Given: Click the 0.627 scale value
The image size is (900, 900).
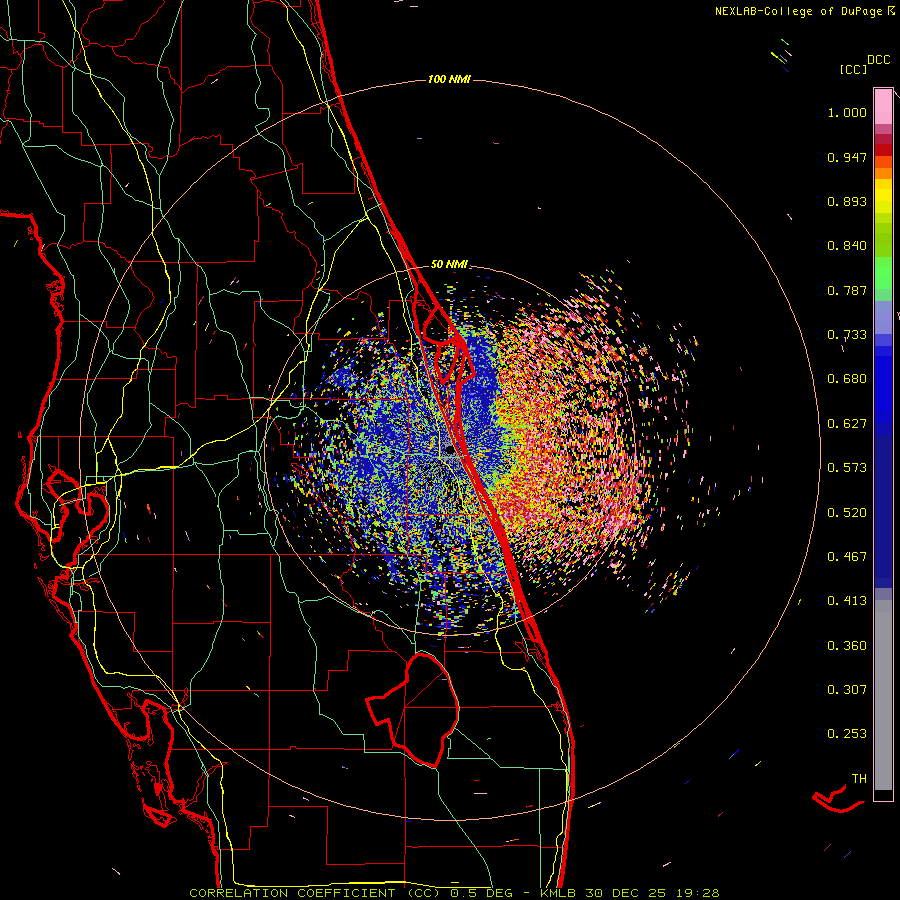Looking at the screenshot, I should point(847,424).
